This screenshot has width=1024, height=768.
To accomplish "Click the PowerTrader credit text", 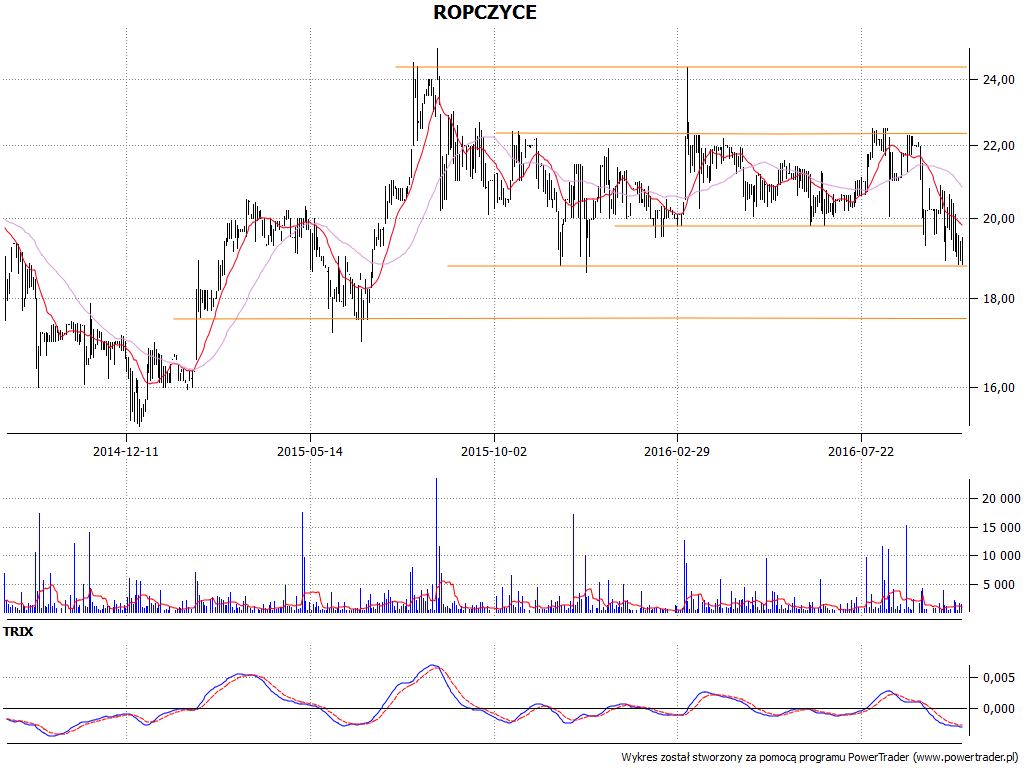I will 820,758.
